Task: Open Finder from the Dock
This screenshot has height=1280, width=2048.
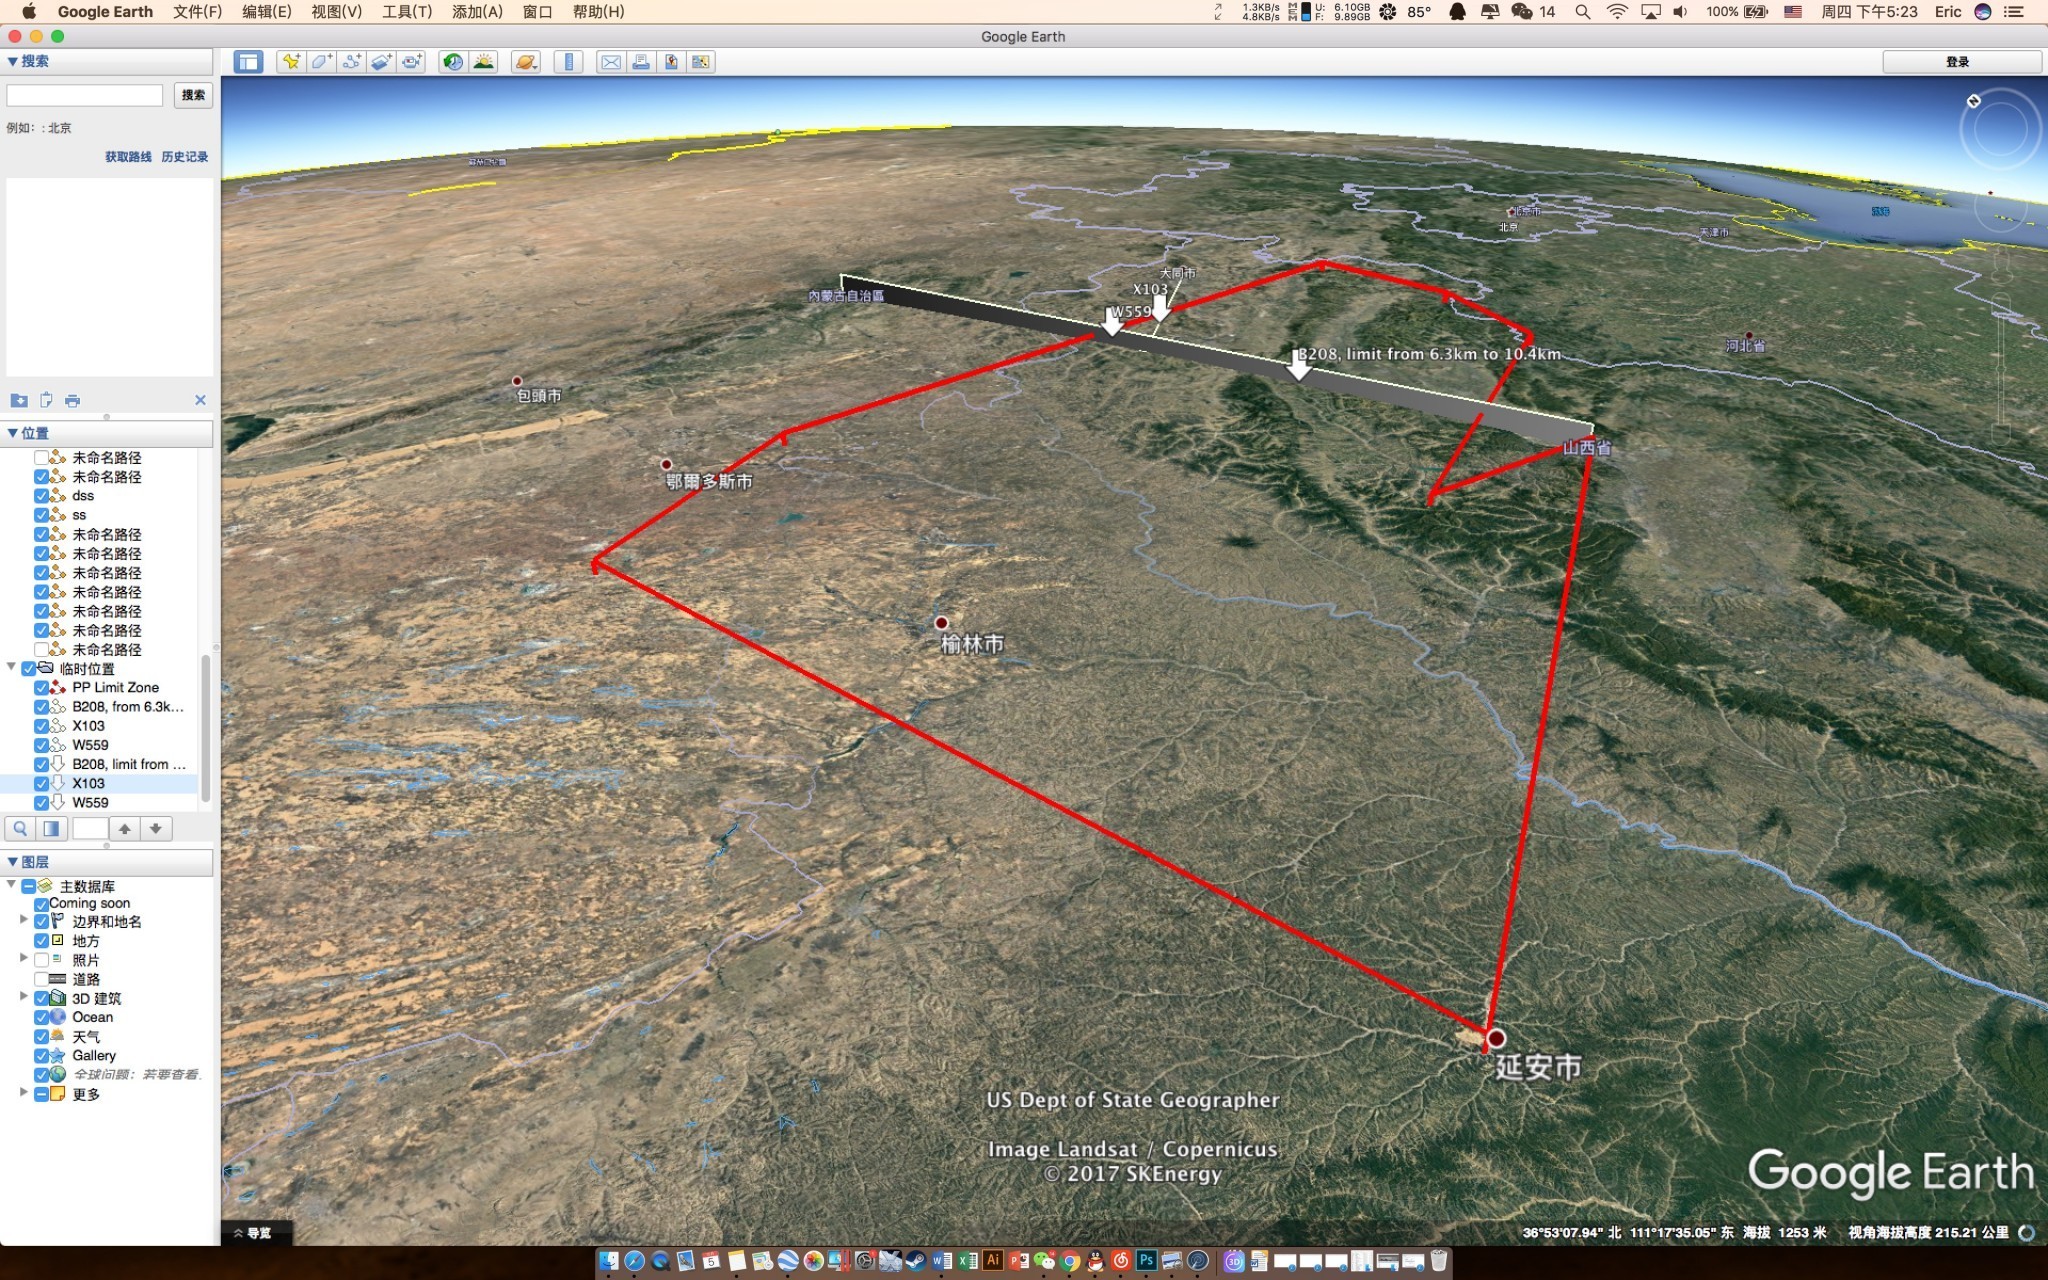Action: coord(608,1261)
